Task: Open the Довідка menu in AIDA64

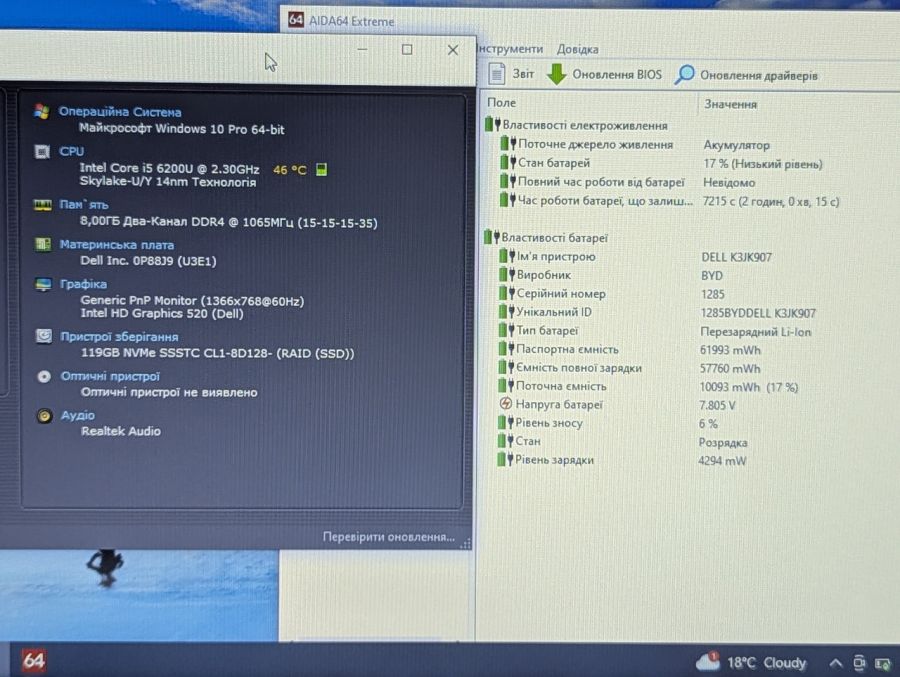Action: [x=577, y=49]
